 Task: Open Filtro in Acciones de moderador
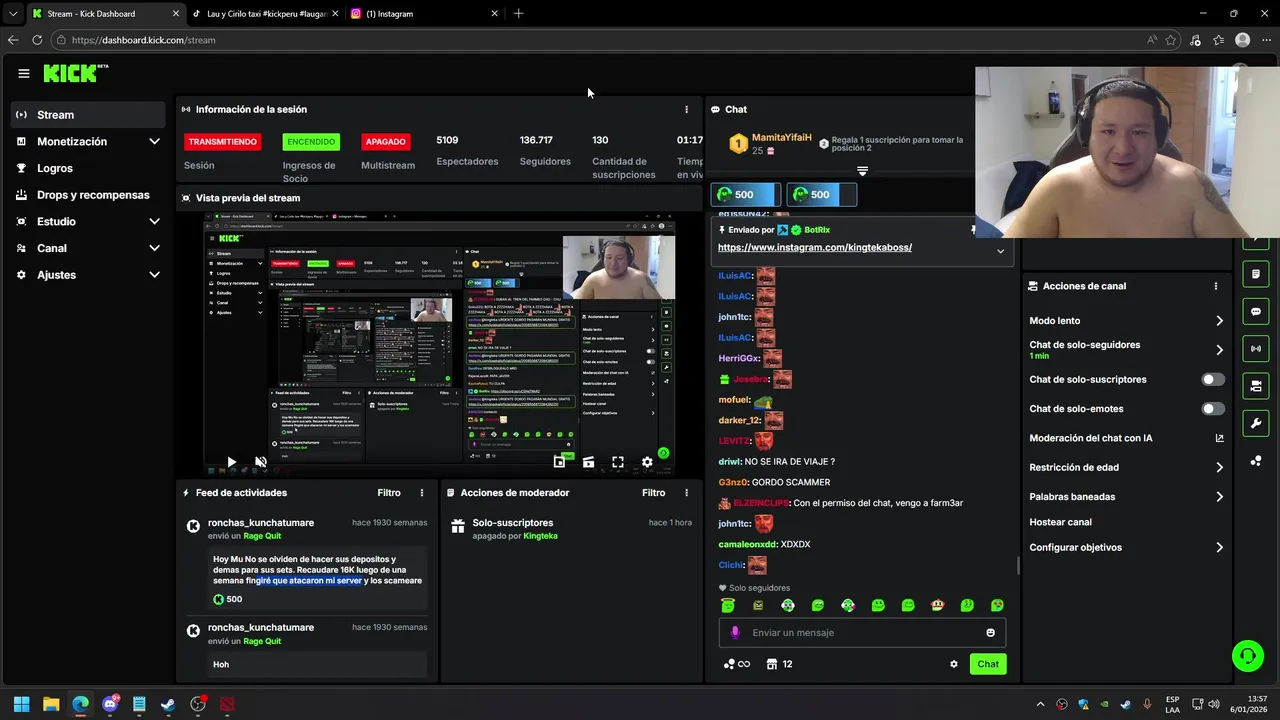653,493
